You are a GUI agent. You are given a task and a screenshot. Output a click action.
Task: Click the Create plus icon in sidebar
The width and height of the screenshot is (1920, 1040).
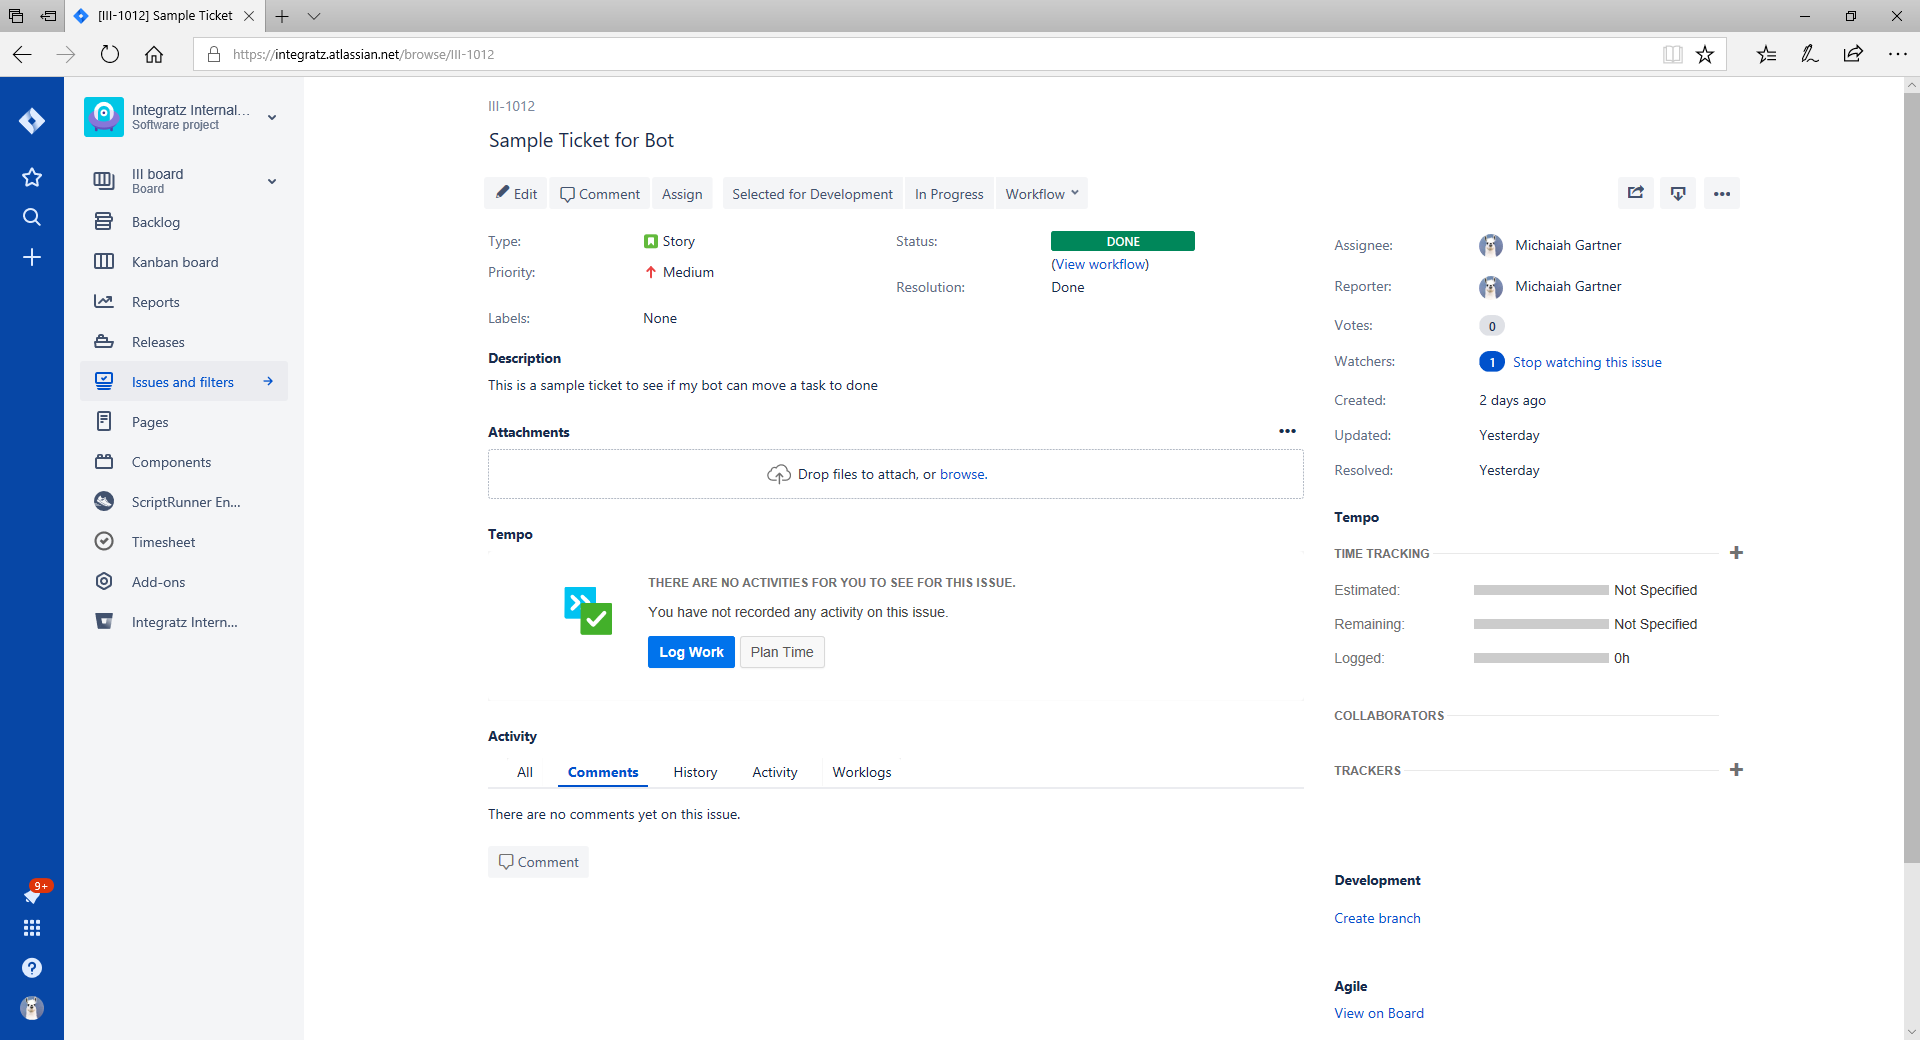click(x=32, y=257)
